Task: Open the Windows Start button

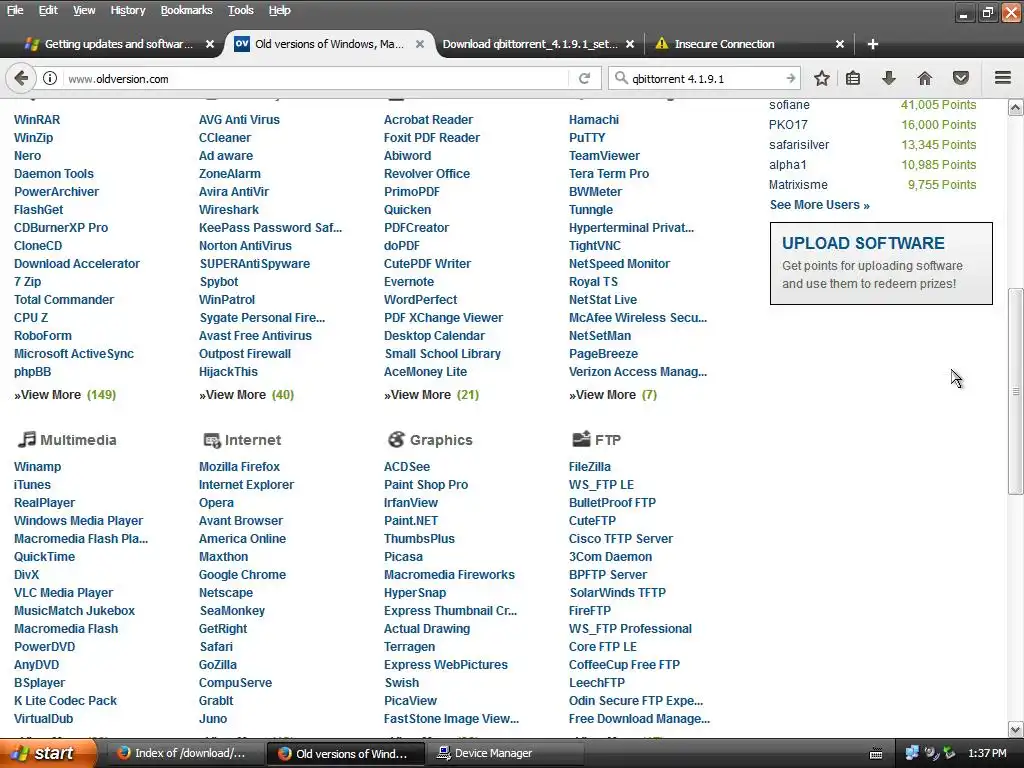Action: [x=48, y=753]
